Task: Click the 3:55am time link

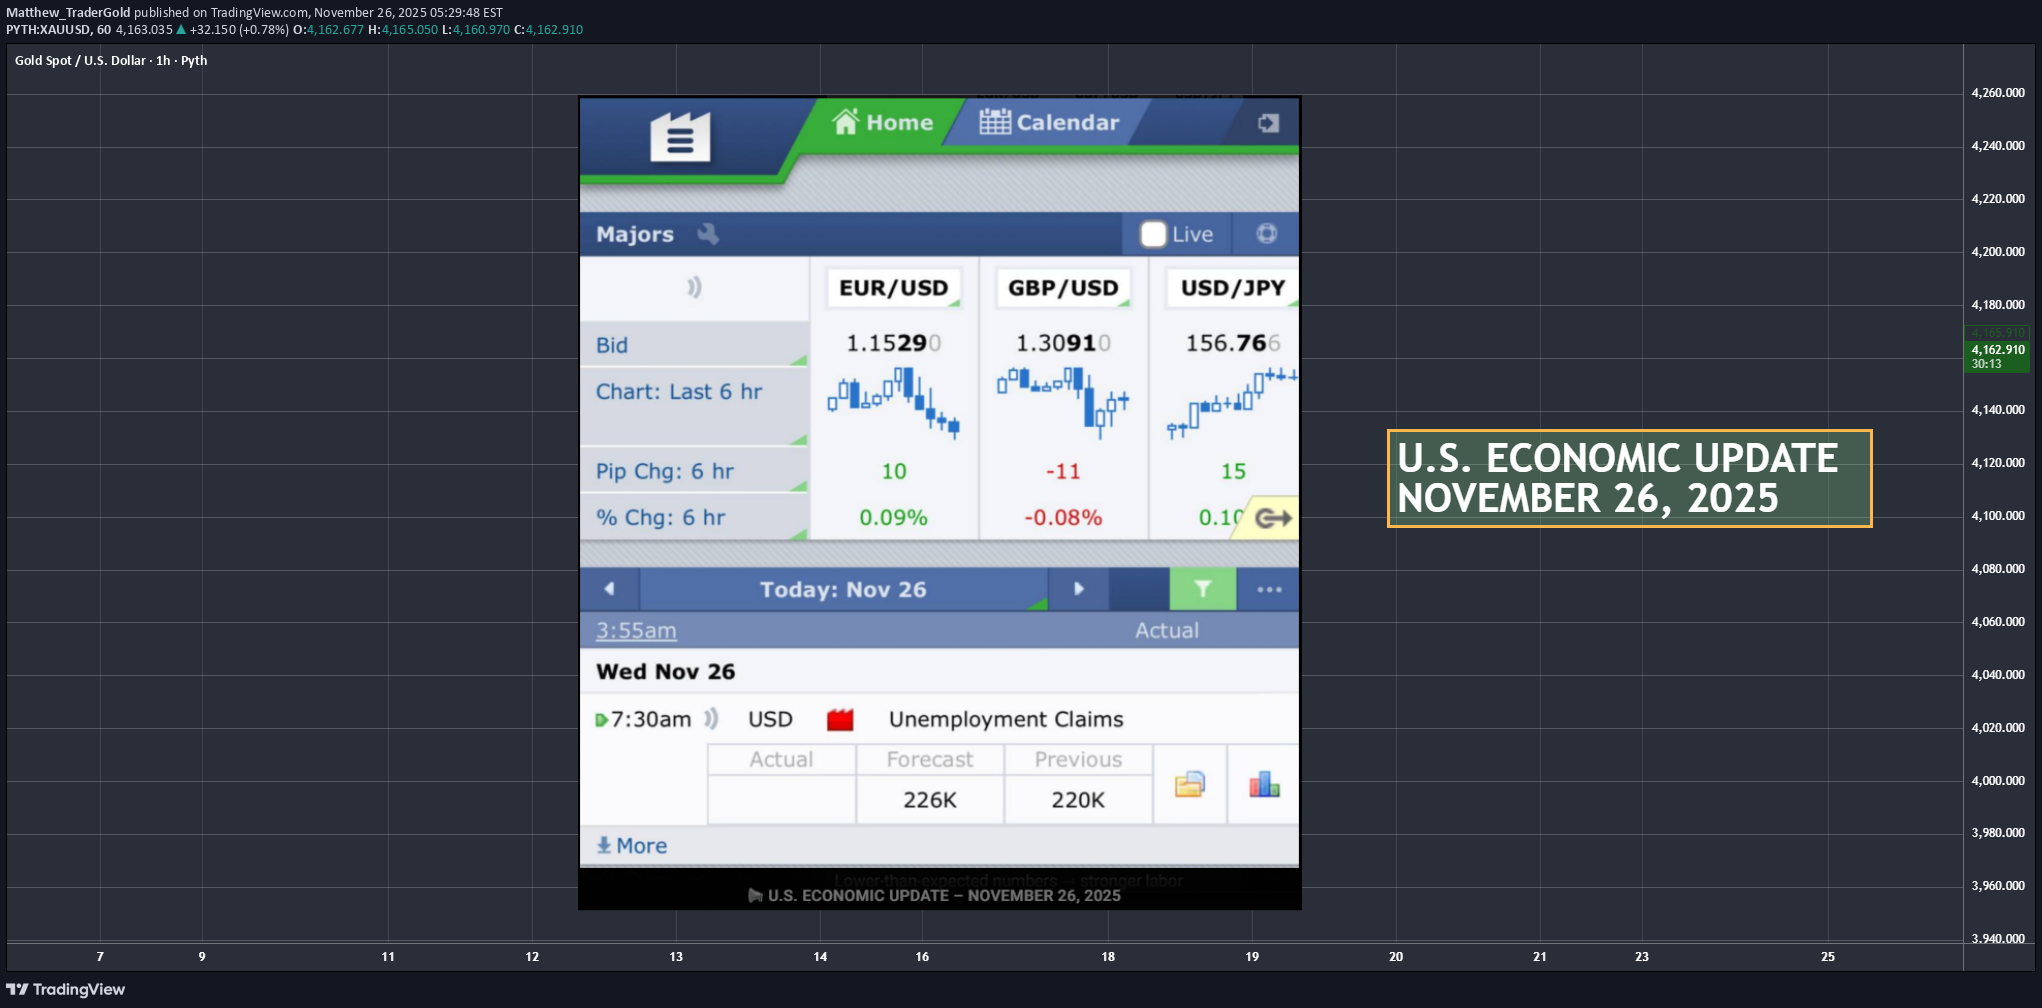Action: [635, 630]
